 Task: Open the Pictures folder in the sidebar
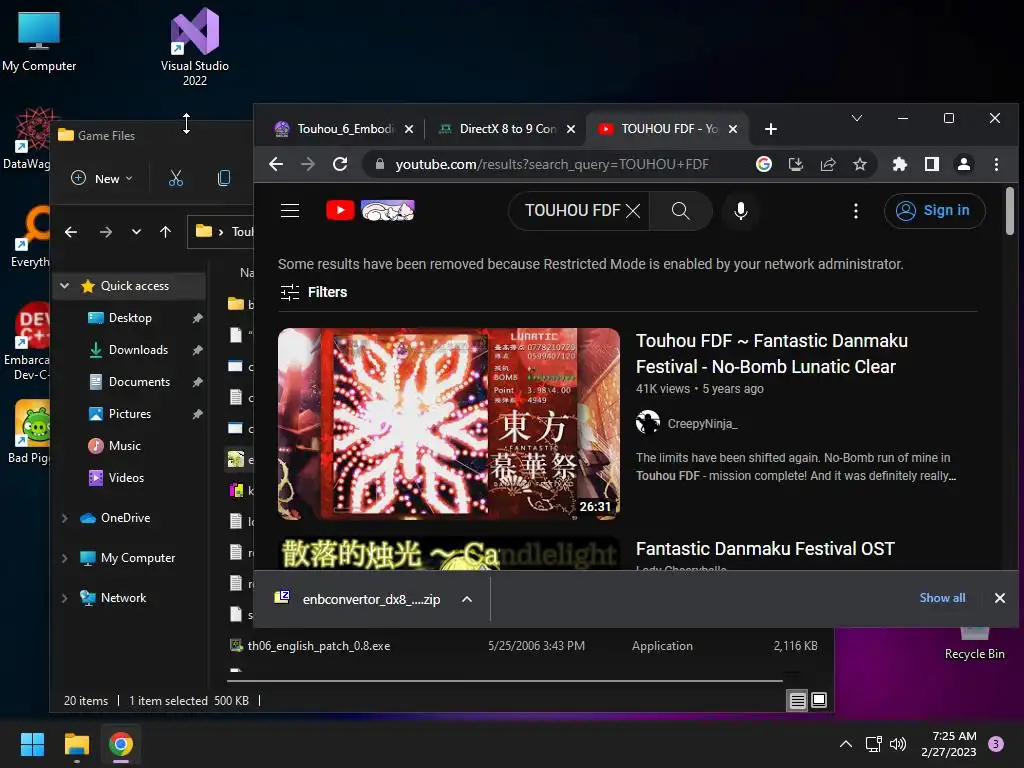129,413
